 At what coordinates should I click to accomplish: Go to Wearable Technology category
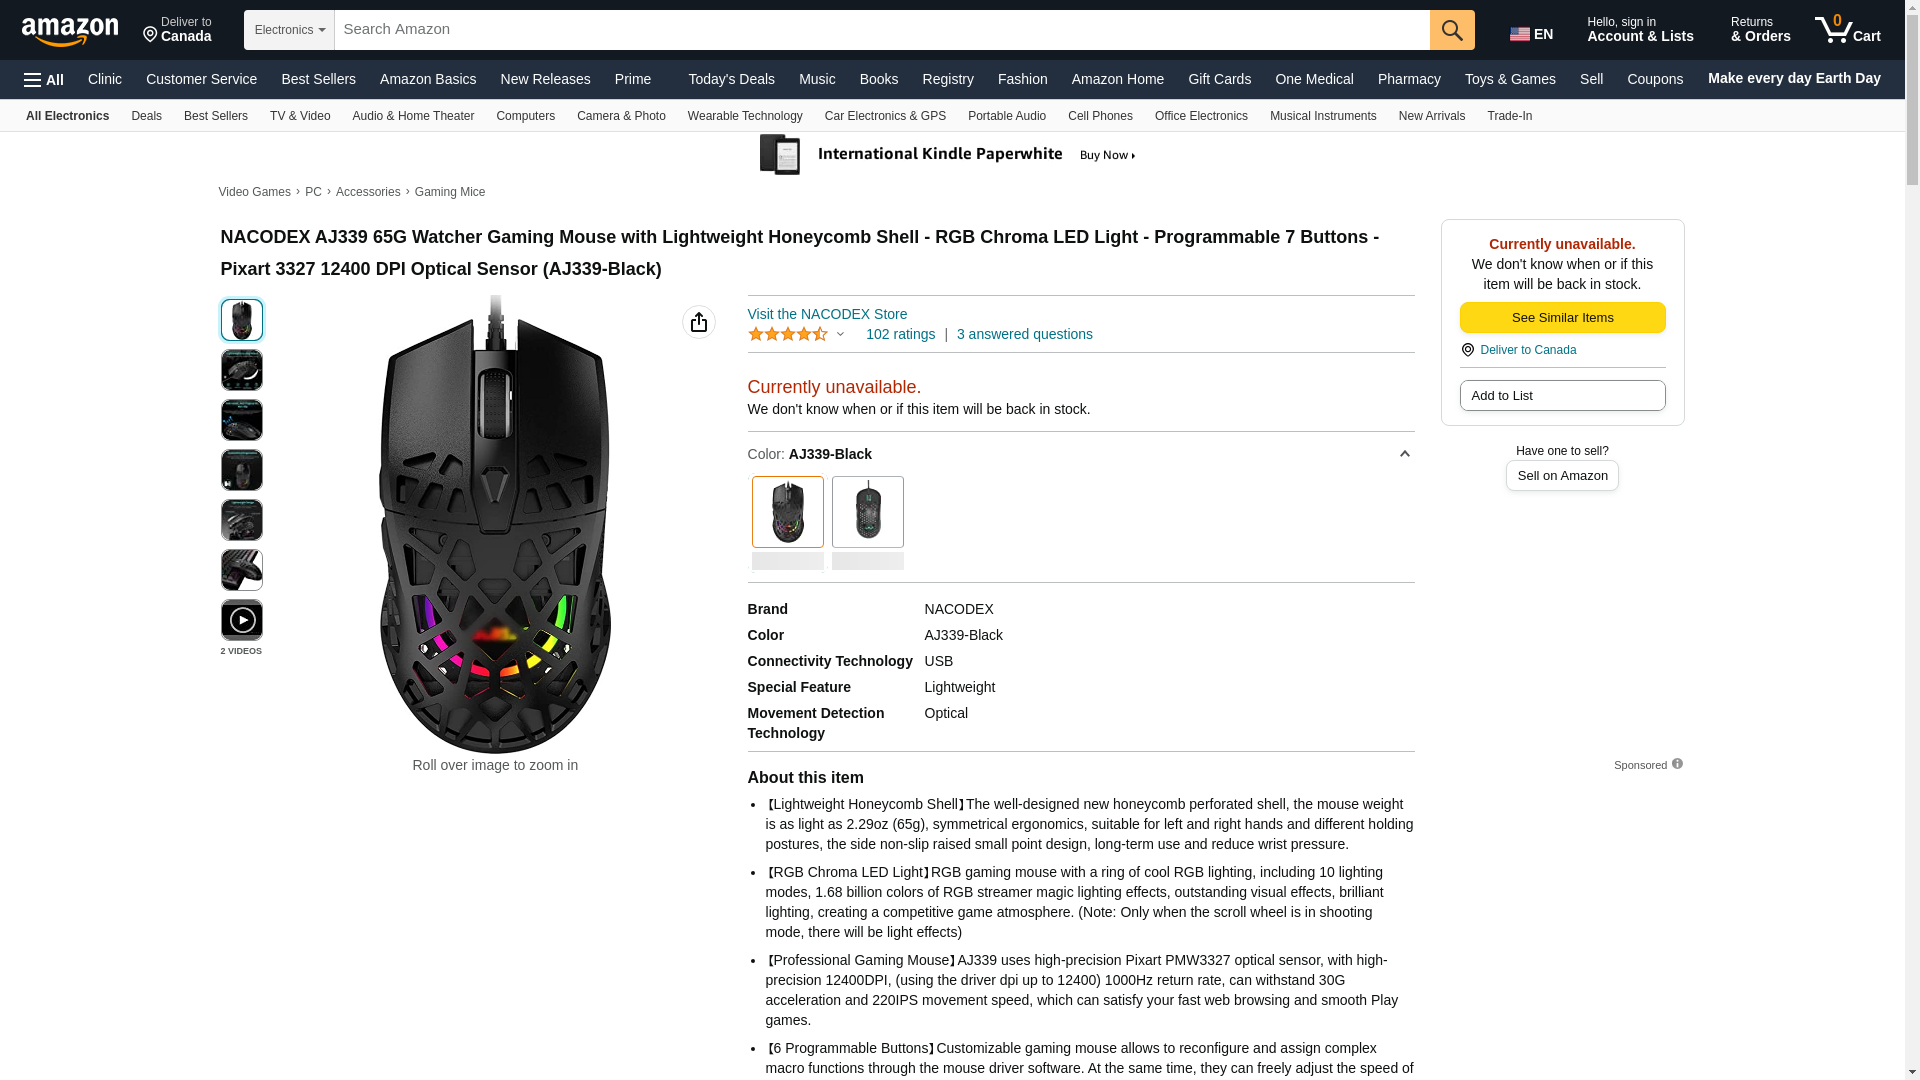tap(744, 116)
